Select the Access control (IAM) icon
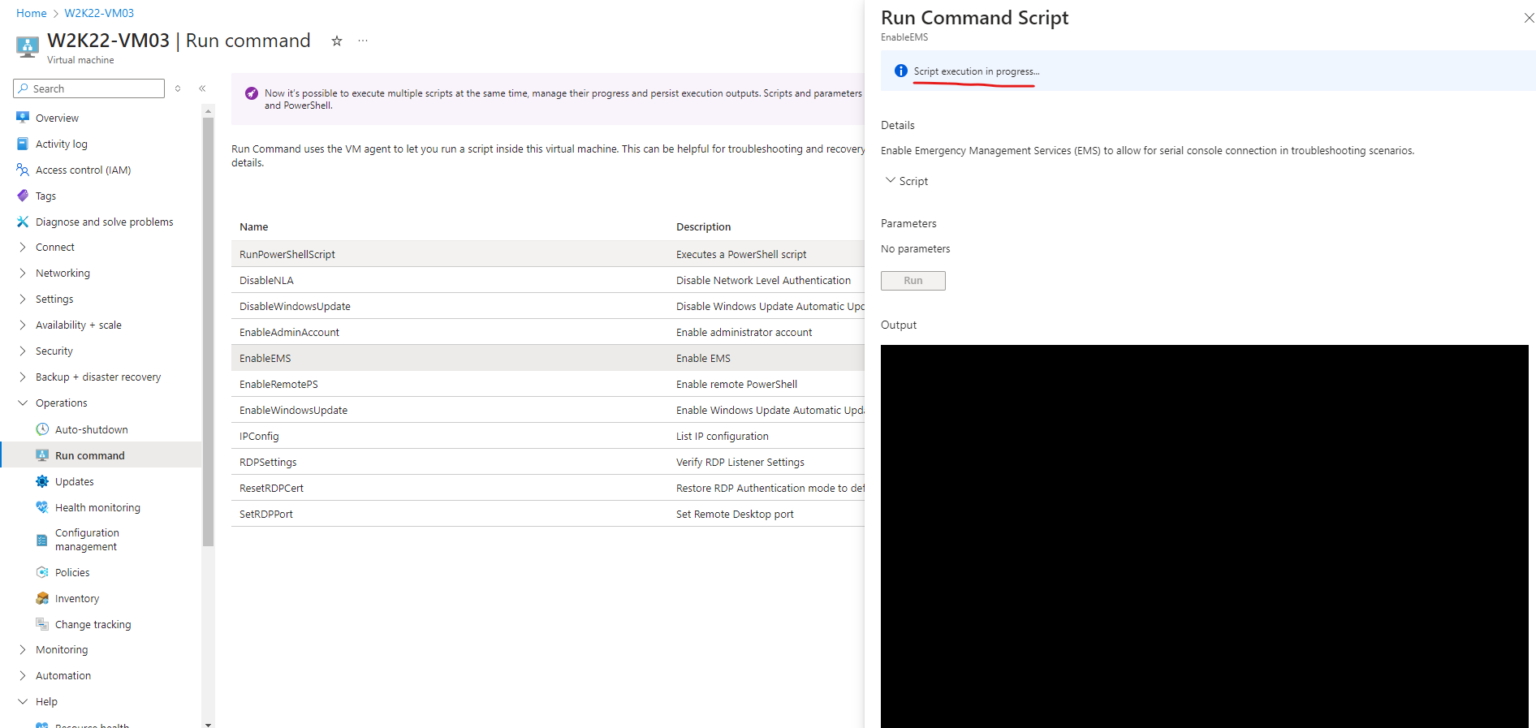Image resolution: width=1536 pixels, height=728 pixels. point(24,169)
